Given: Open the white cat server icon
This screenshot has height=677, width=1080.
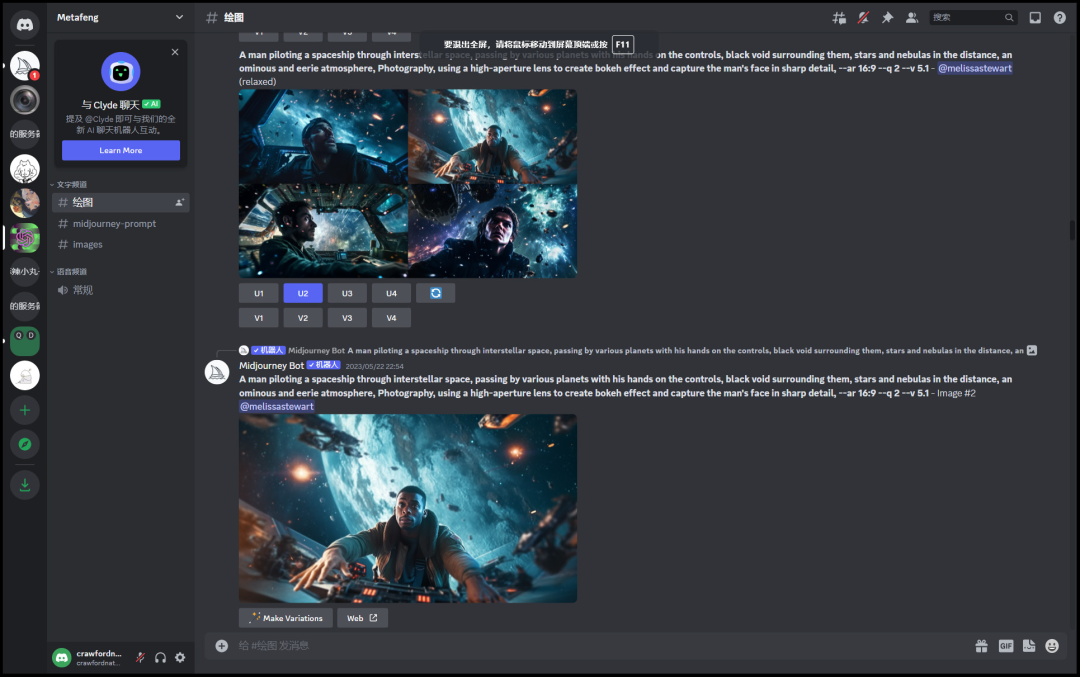Looking at the screenshot, I should pos(25,169).
